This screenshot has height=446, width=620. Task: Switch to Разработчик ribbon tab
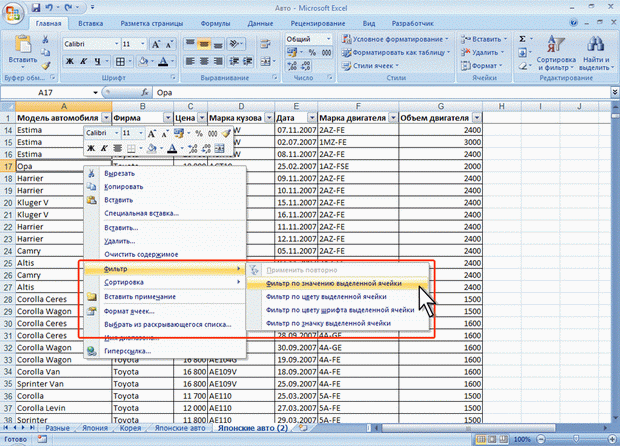pos(412,23)
